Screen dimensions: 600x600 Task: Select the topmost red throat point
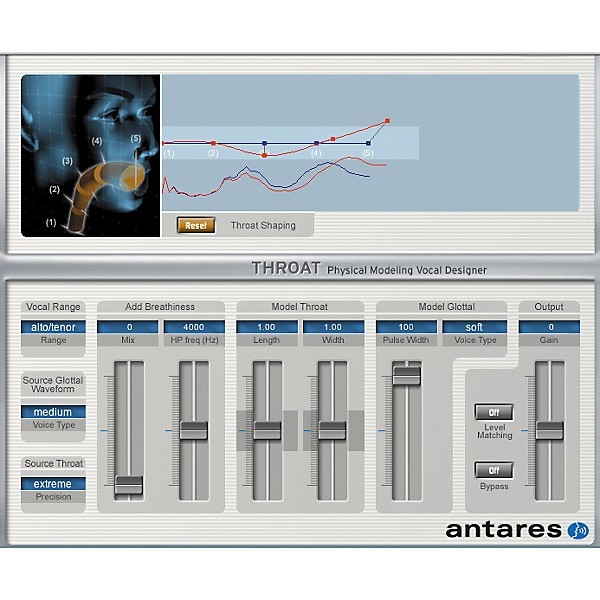click(387, 121)
